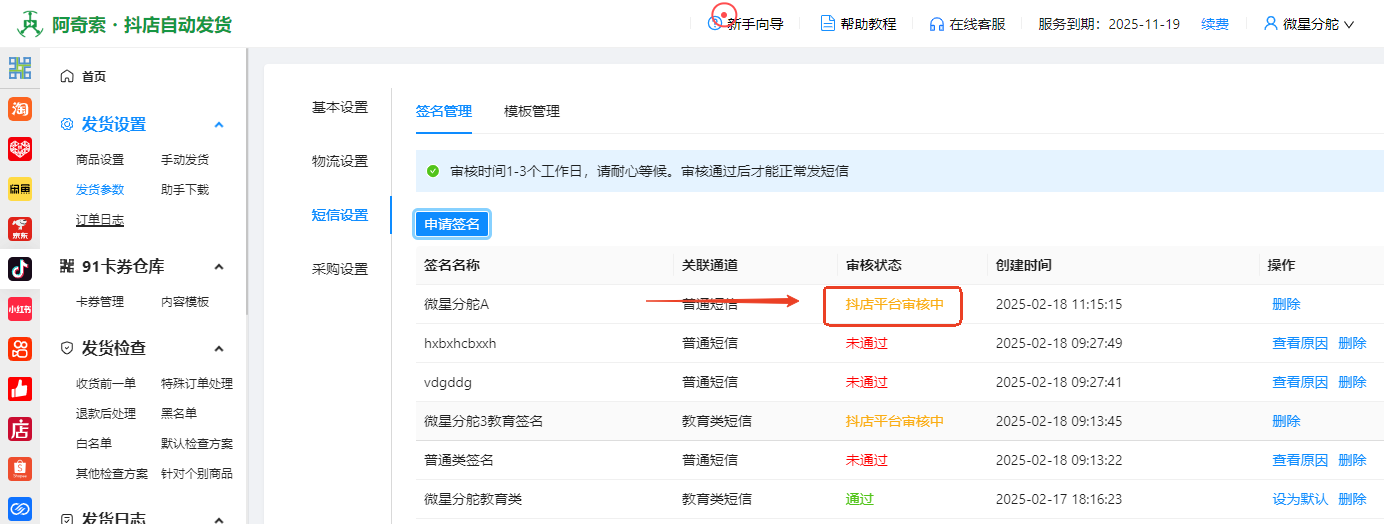Open the Taobao platform icon in sidebar

tap(20, 109)
